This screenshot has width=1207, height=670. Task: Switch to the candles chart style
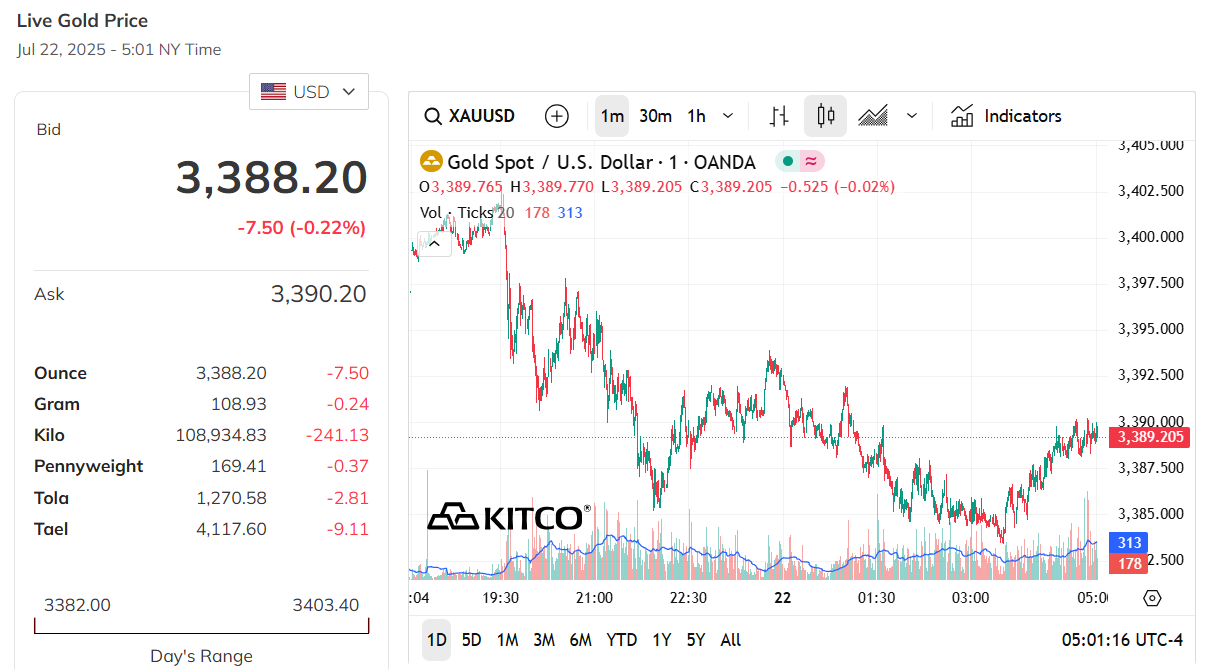coord(826,116)
